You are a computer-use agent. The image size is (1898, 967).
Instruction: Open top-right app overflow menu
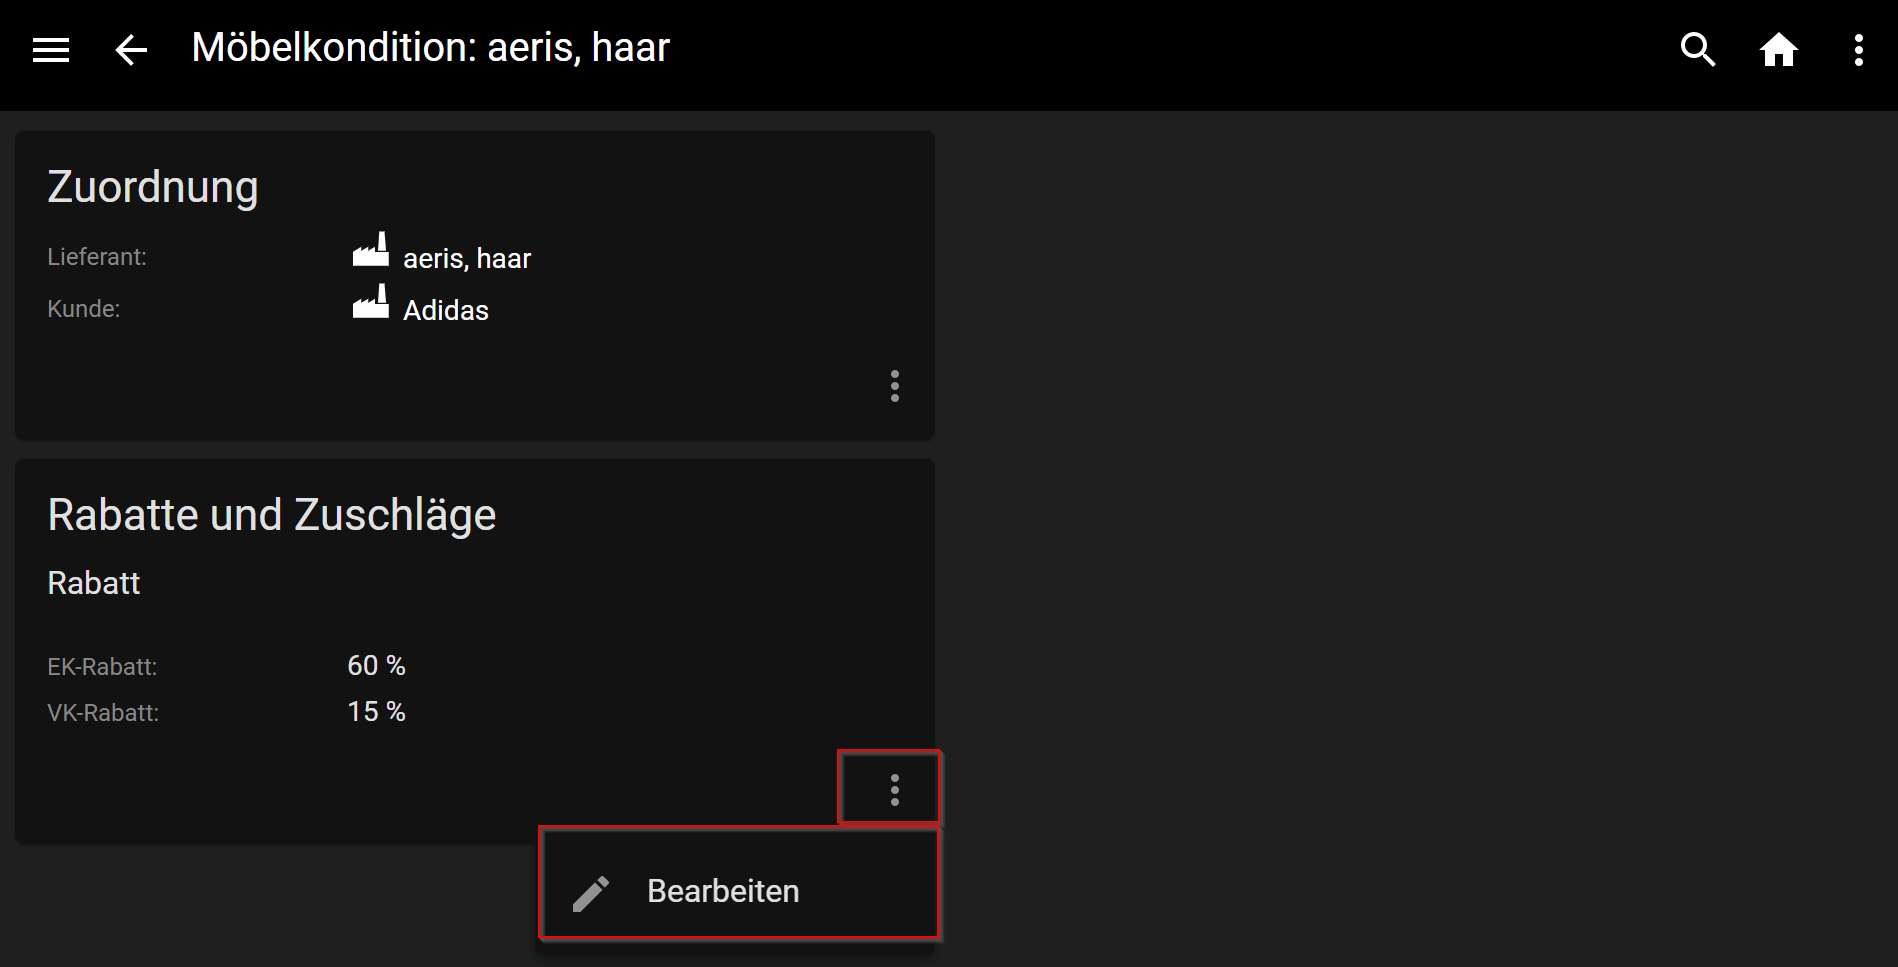click(x=1858, y=50)
